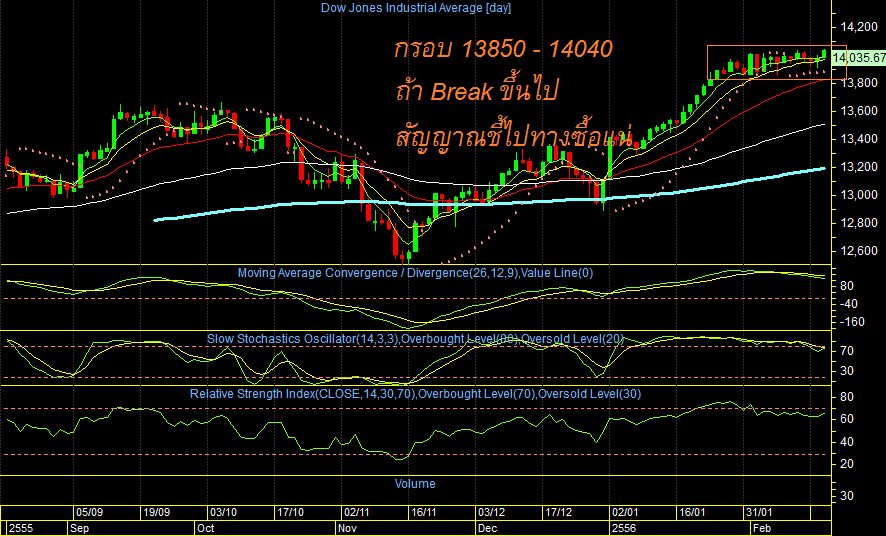Click the -40 value on the MACD axis
This screenshot has width=886, height=536.
point(849,304)
